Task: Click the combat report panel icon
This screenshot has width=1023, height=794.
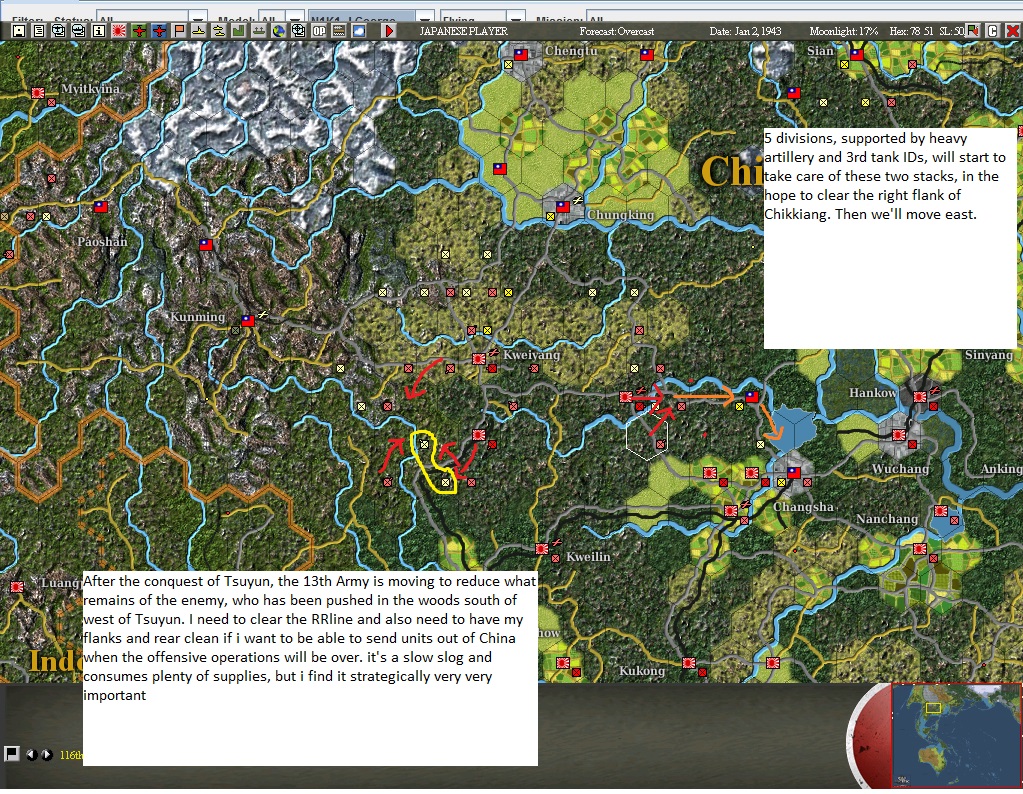Action: pyautogui.click(x=339, y=31)
